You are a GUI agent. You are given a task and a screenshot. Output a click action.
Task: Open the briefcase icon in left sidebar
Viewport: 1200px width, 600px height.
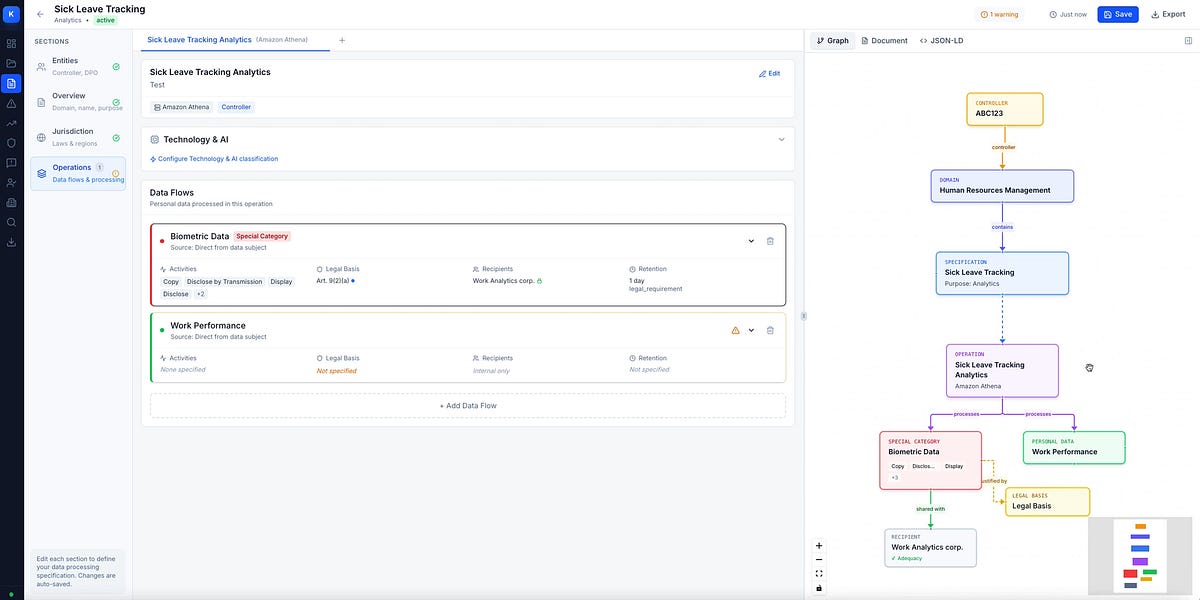[x=11, y=202]
